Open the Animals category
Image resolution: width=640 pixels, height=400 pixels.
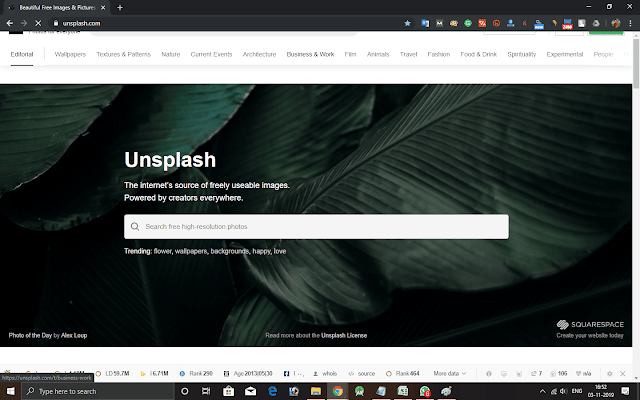[x=378, y=54]
